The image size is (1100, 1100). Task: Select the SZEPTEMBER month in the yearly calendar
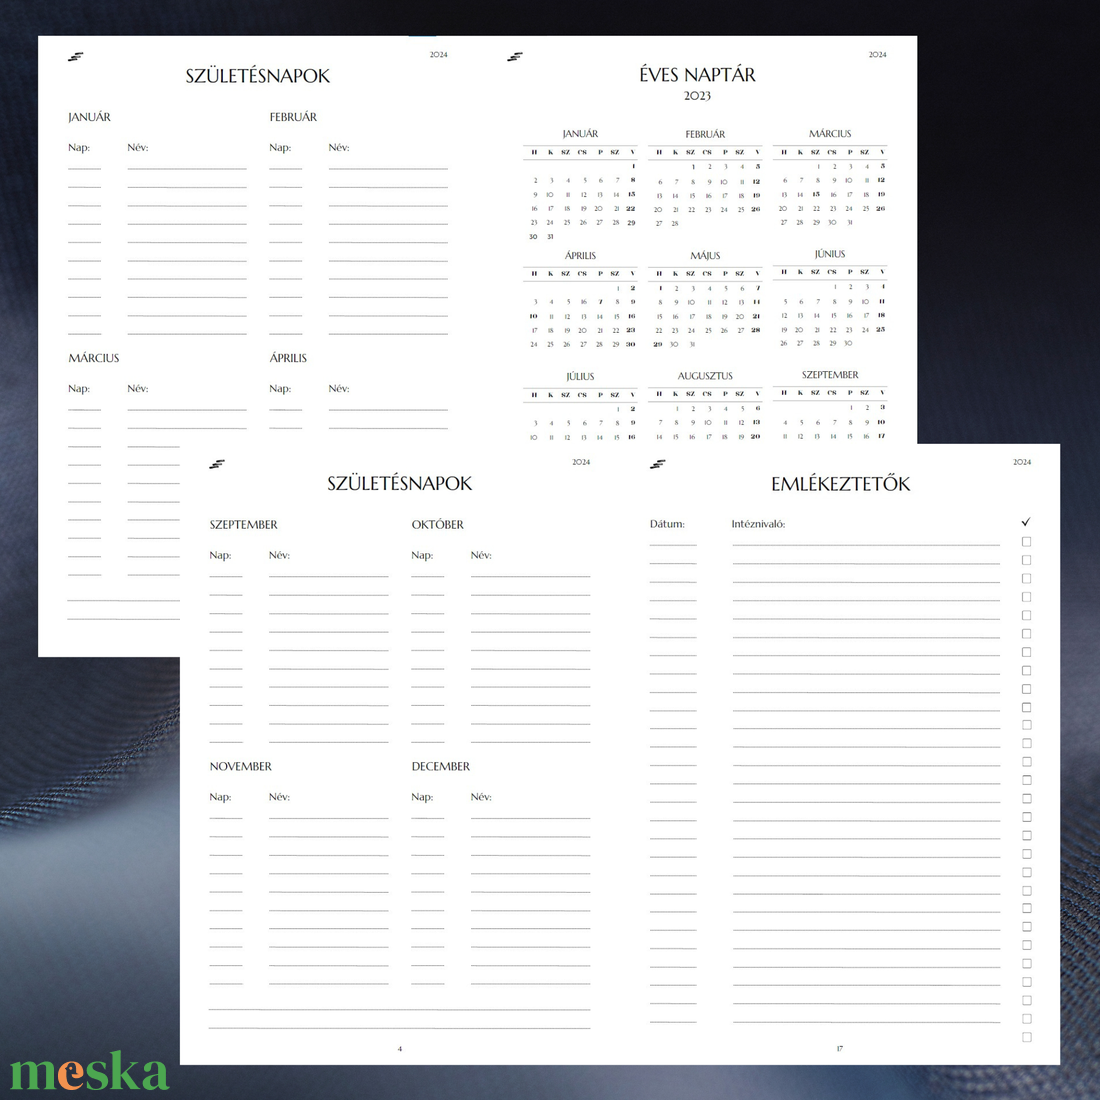click(x=830, y=375)
